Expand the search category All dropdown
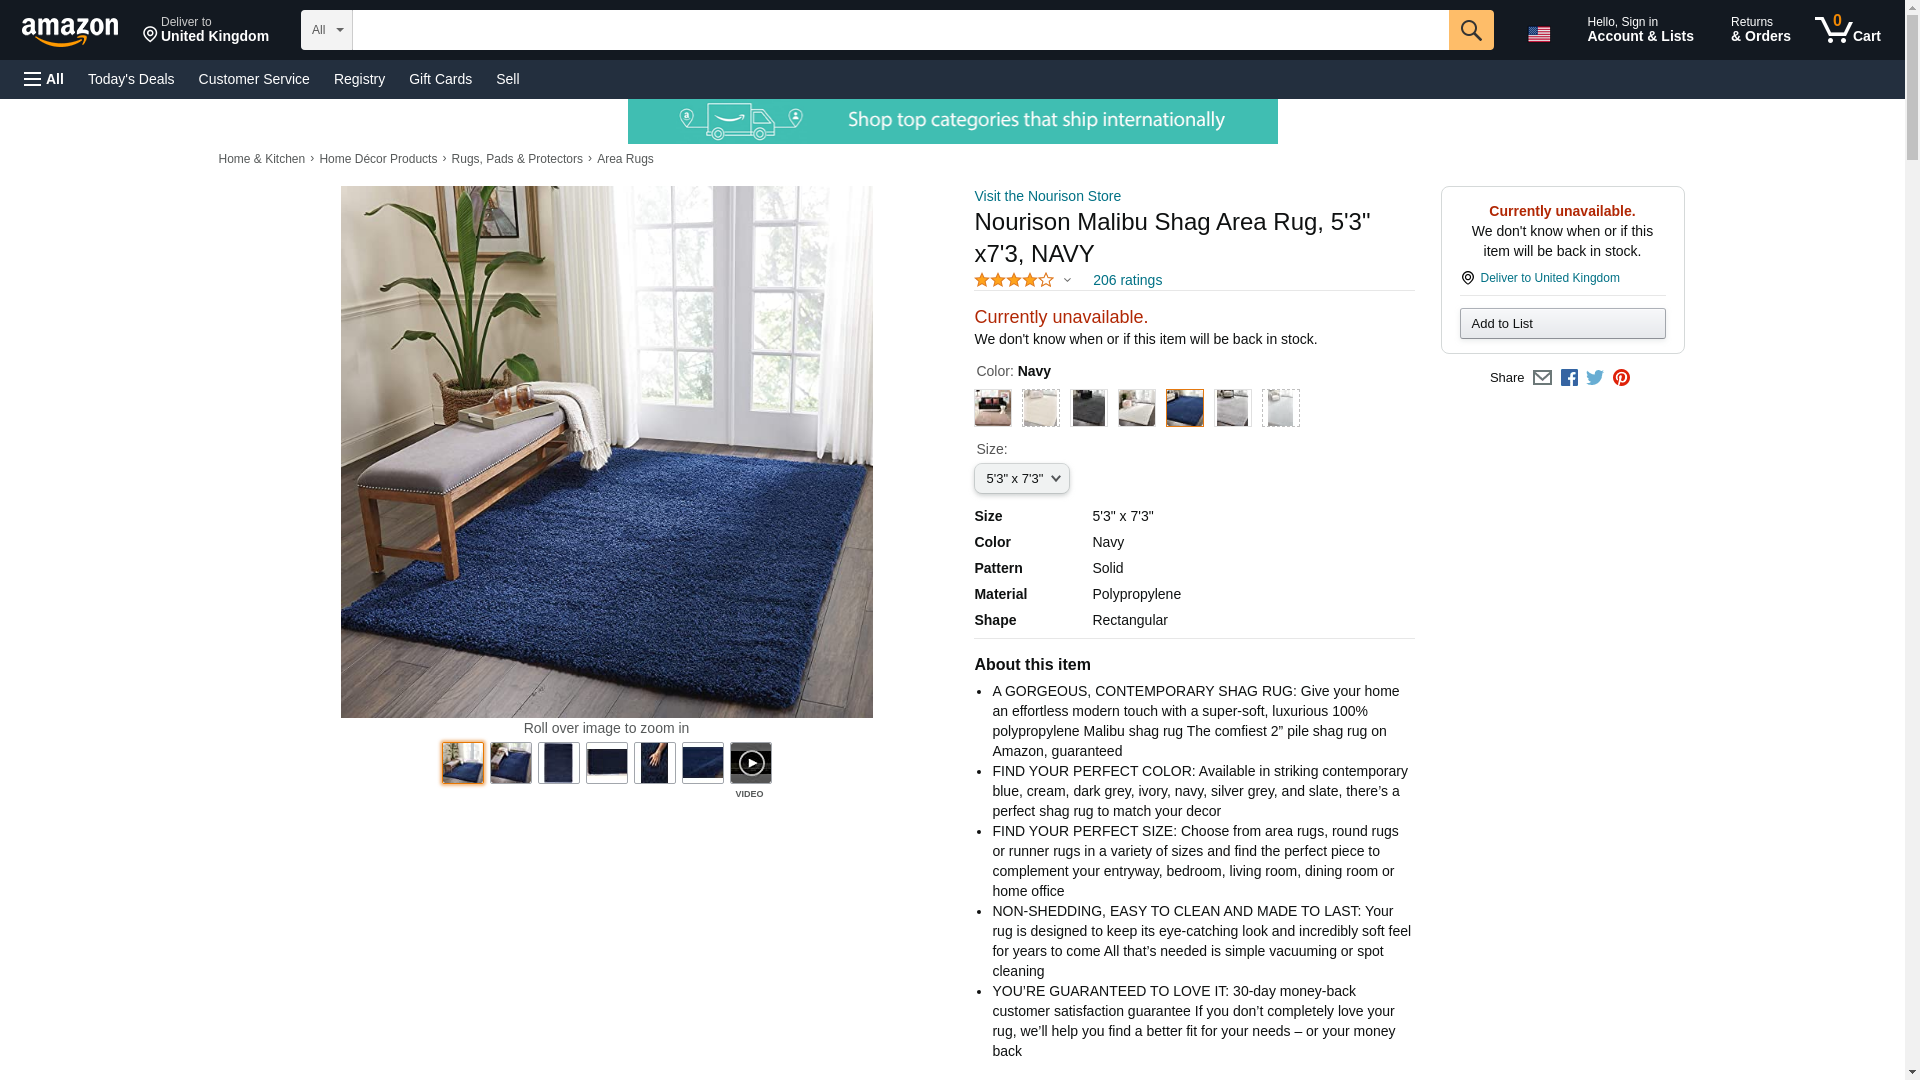The width and height of the screenshot is (1920, 1080). pos(327,30)
